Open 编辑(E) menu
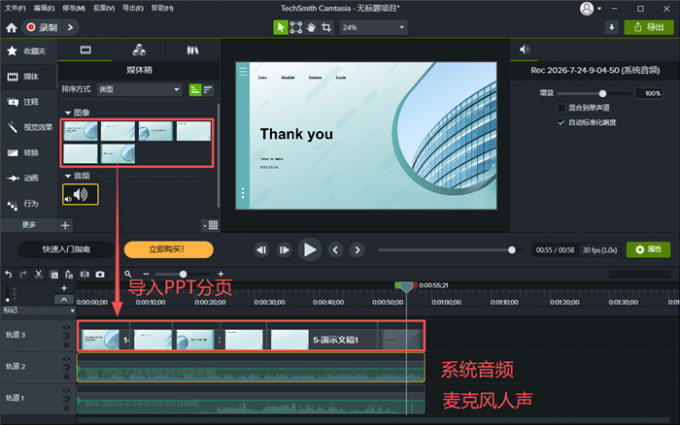 (44, 8)
